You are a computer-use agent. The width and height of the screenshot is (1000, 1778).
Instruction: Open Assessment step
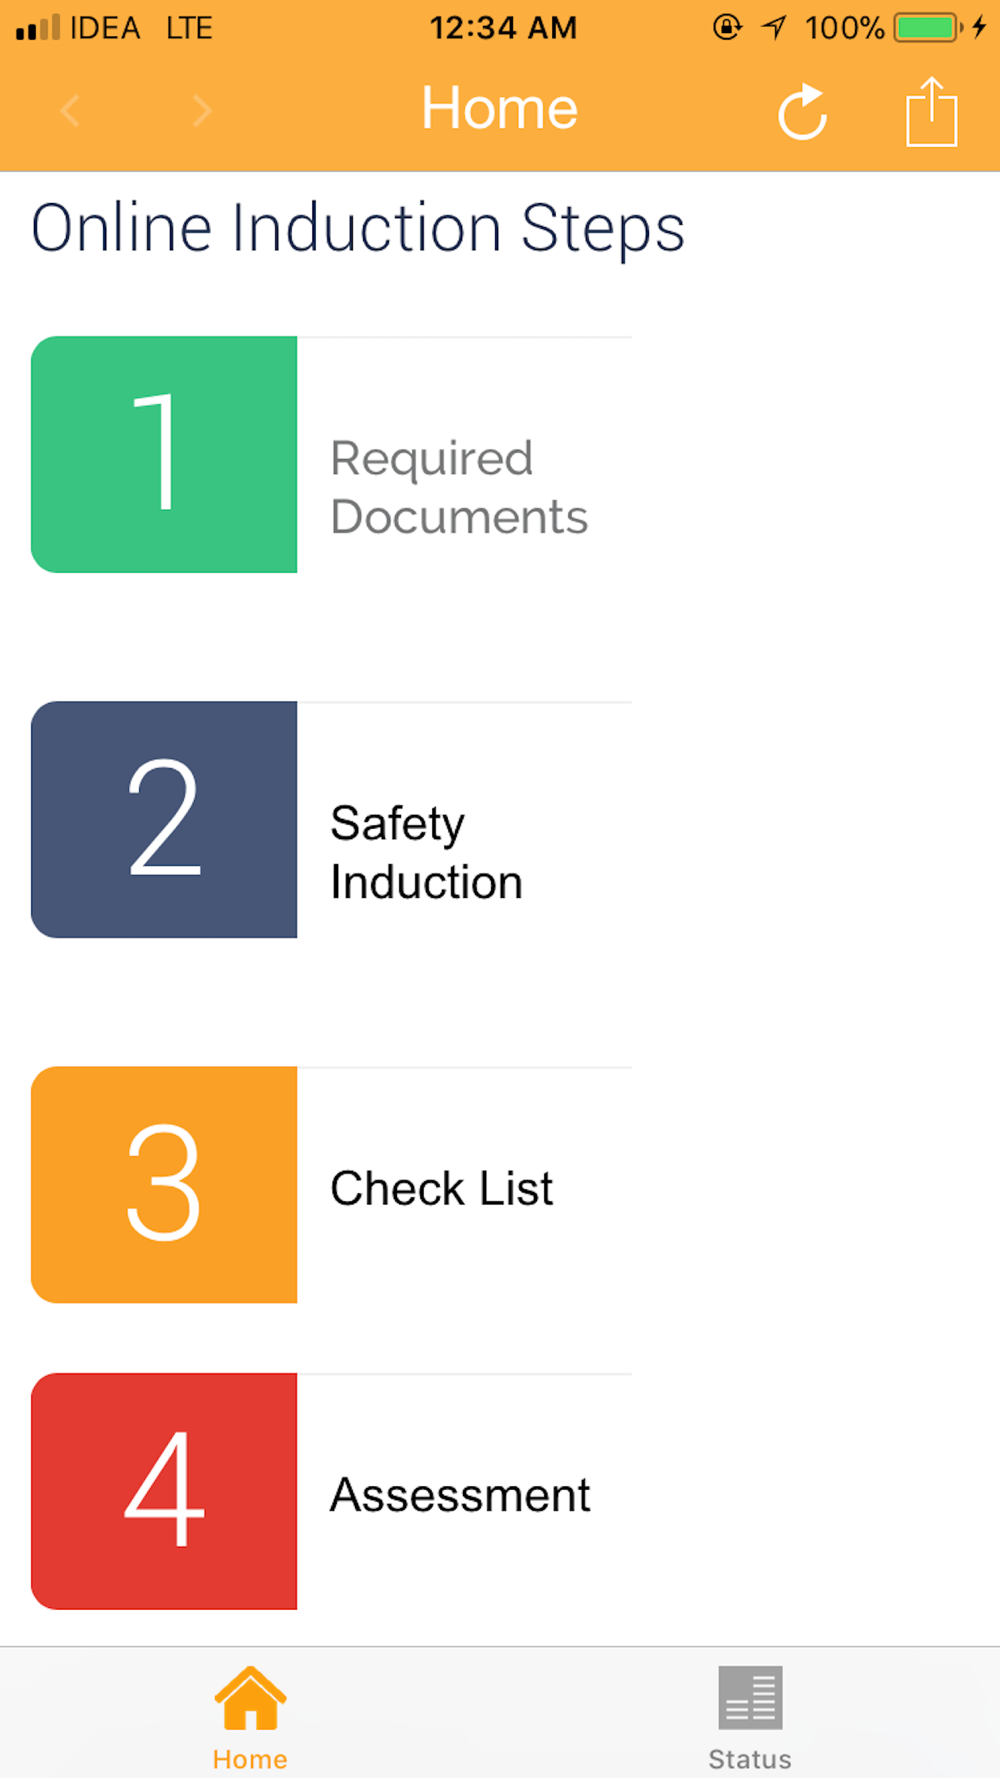(x=460, y=1495)
